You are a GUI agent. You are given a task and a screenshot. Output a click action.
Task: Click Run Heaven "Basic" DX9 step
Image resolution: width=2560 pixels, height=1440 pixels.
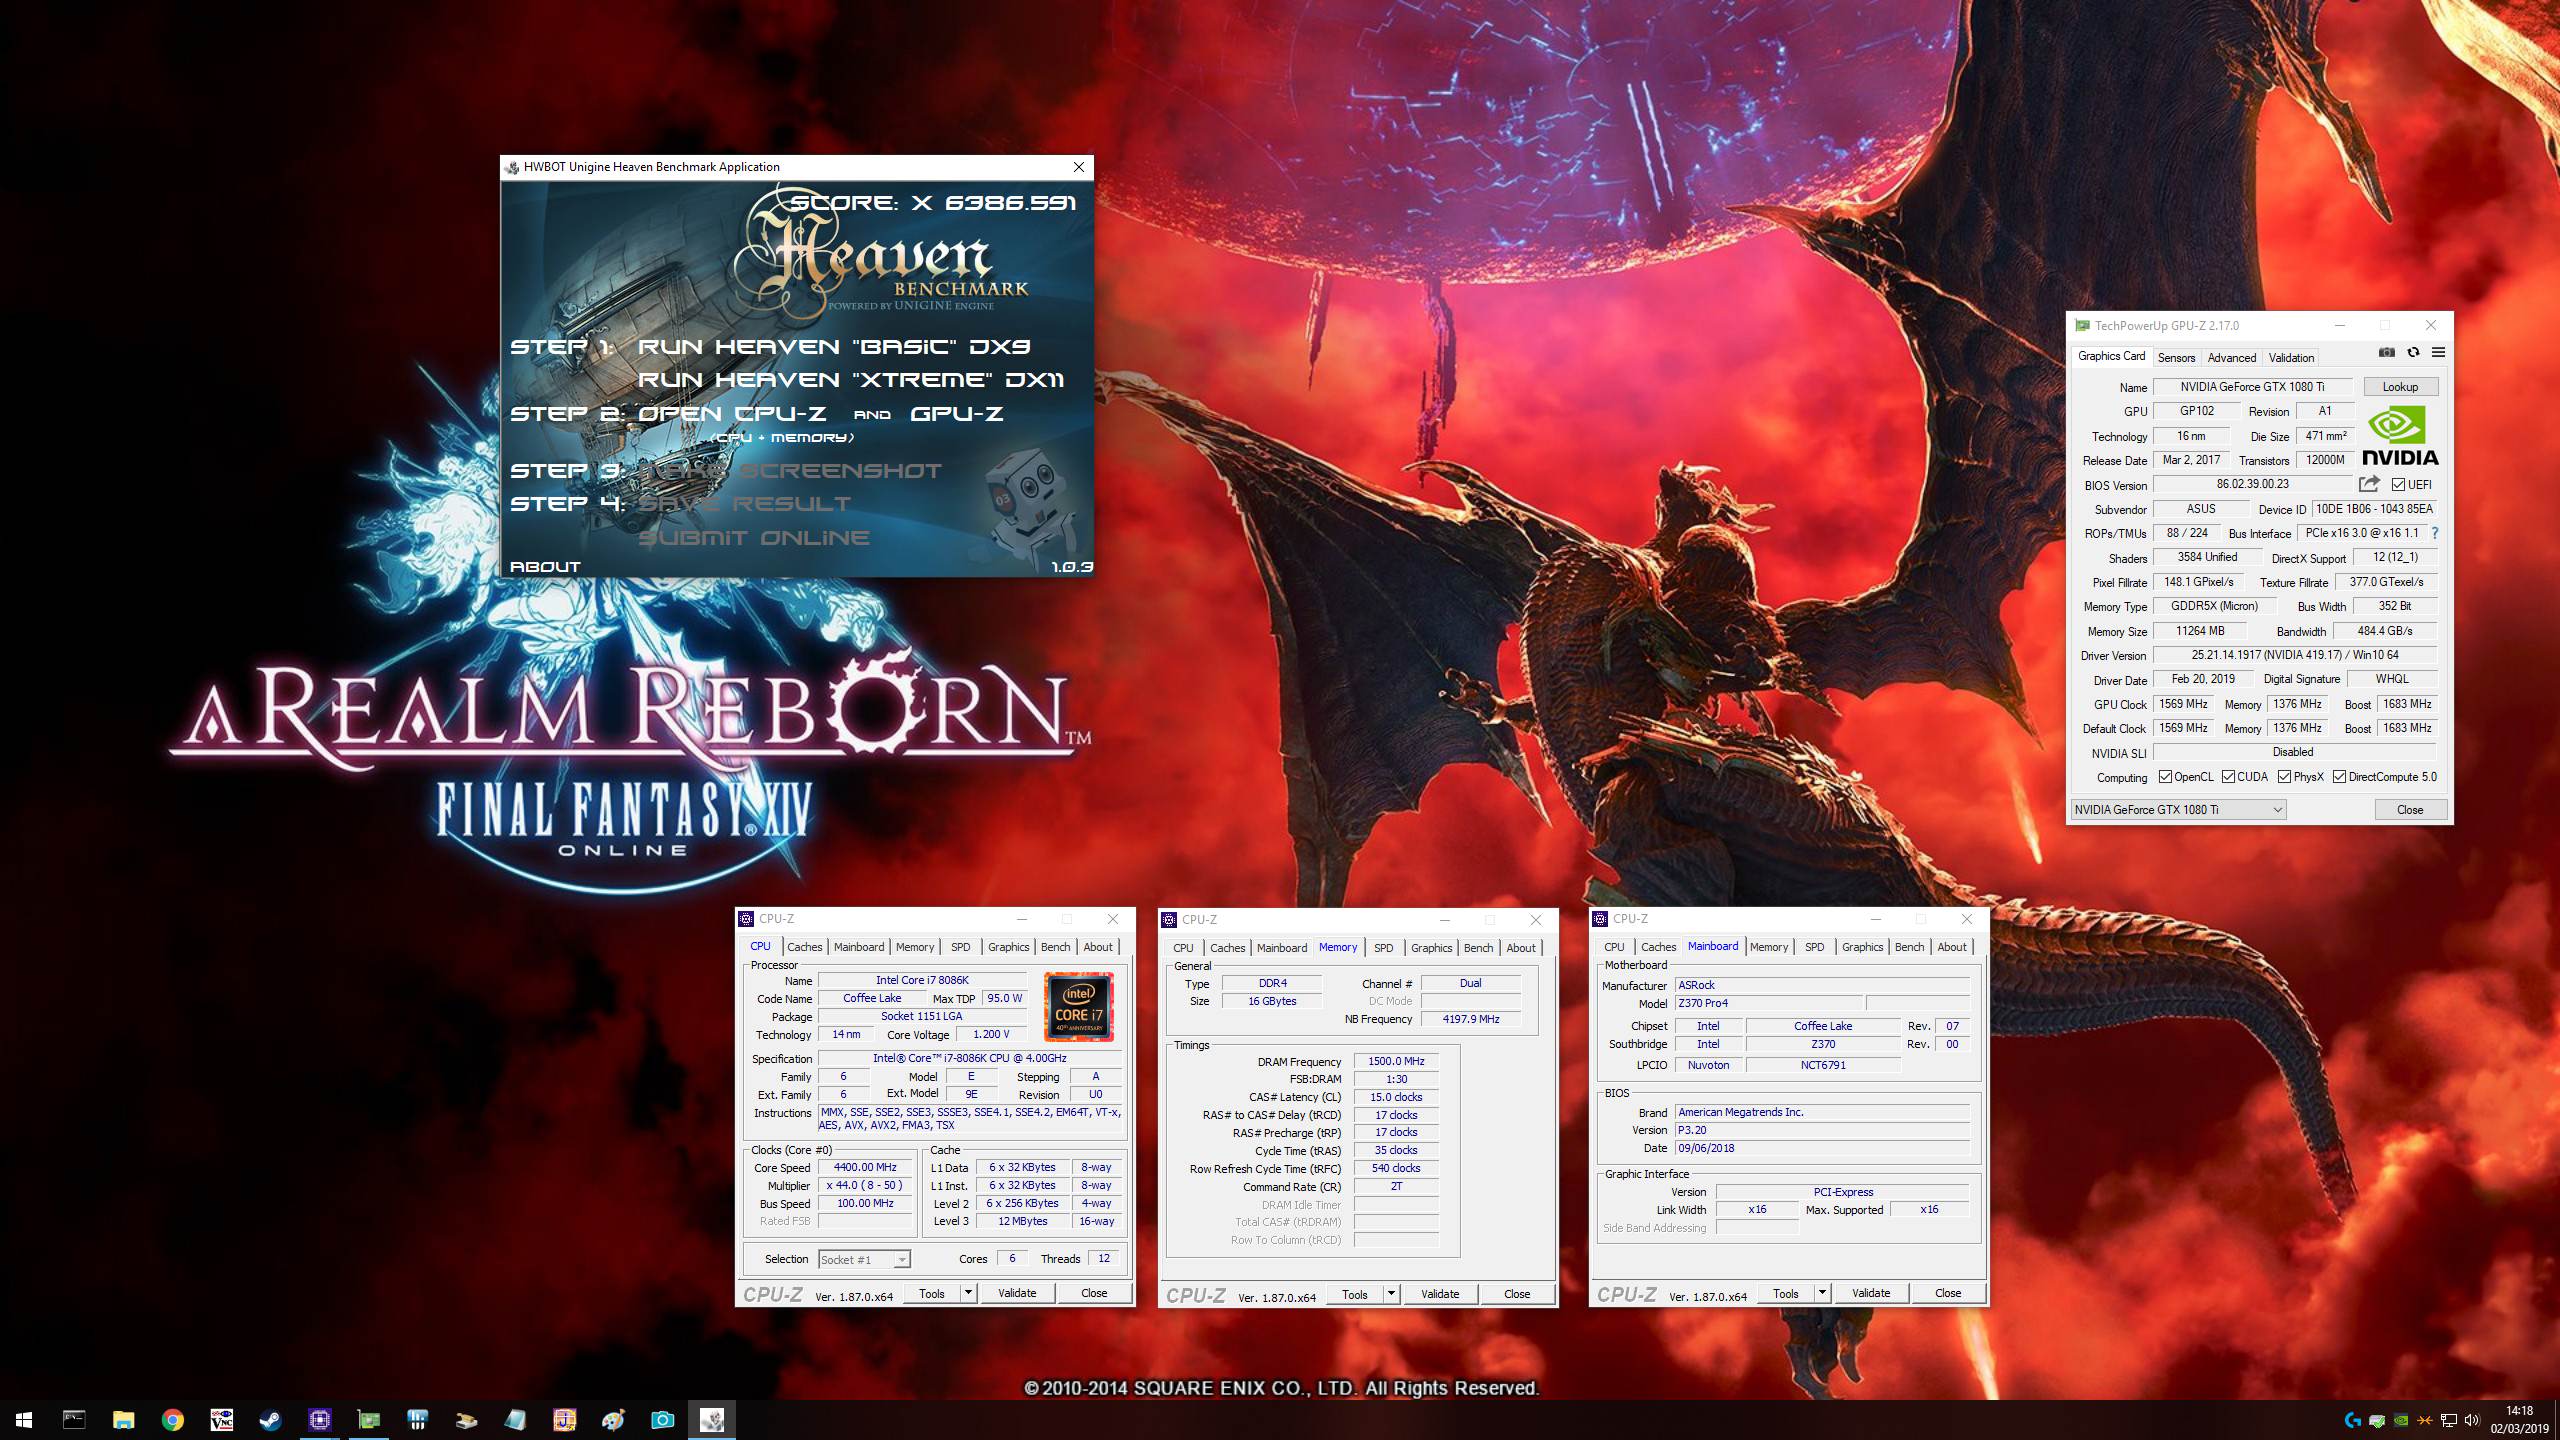pyautogui.click(x=834, y=347)
